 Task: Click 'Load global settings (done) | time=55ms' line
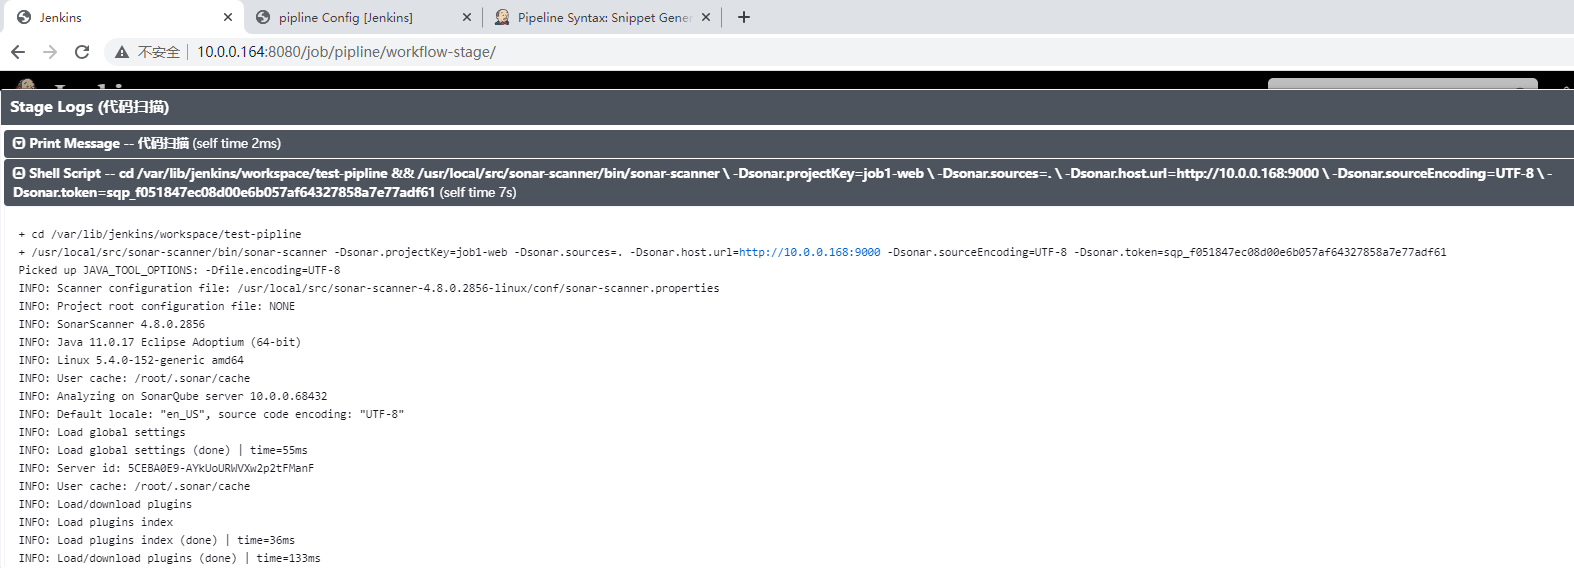(163, 450)
